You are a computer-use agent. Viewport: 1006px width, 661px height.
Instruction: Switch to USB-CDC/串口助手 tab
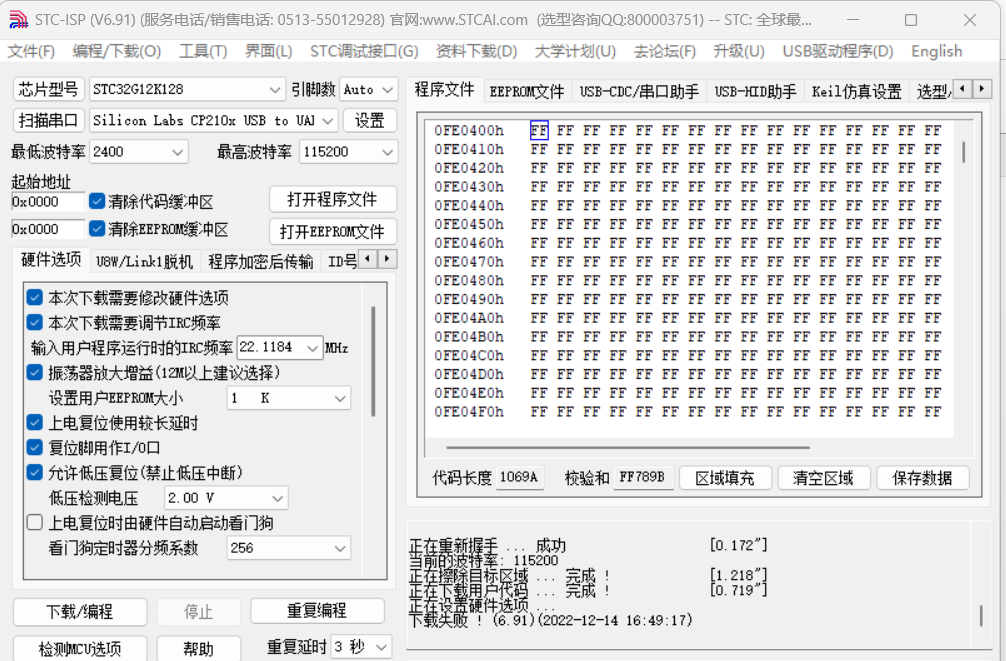[x=639, y=92]
